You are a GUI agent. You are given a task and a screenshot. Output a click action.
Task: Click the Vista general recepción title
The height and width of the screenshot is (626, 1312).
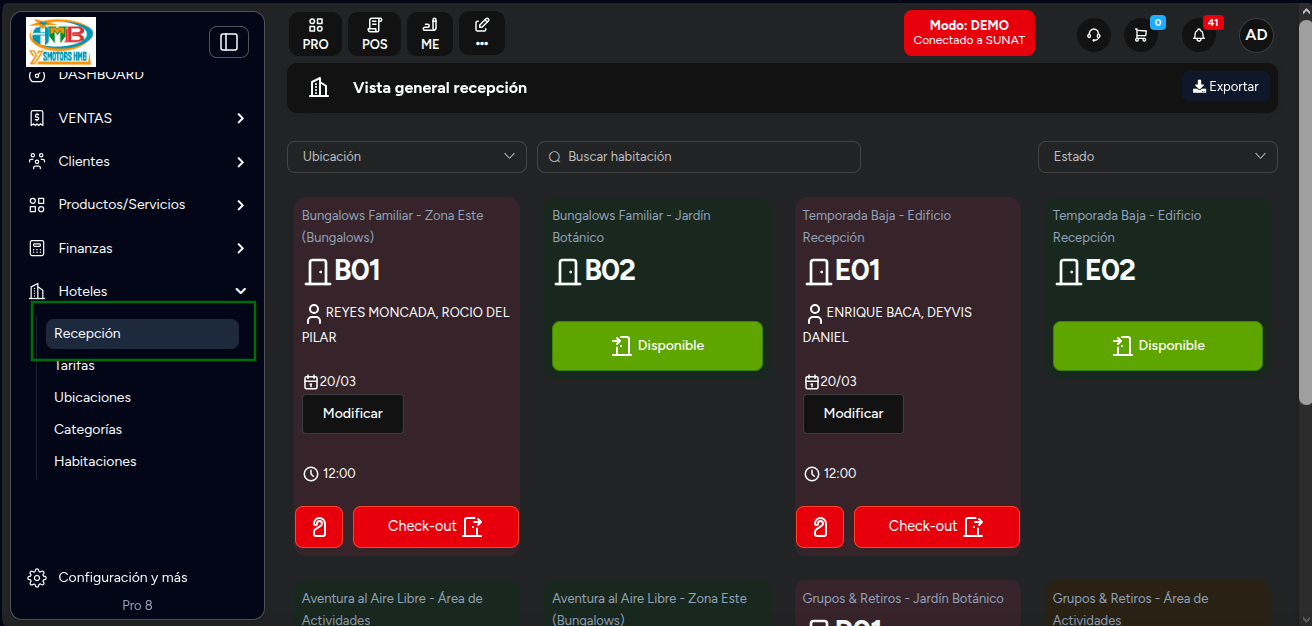click(x=440, y=88)
